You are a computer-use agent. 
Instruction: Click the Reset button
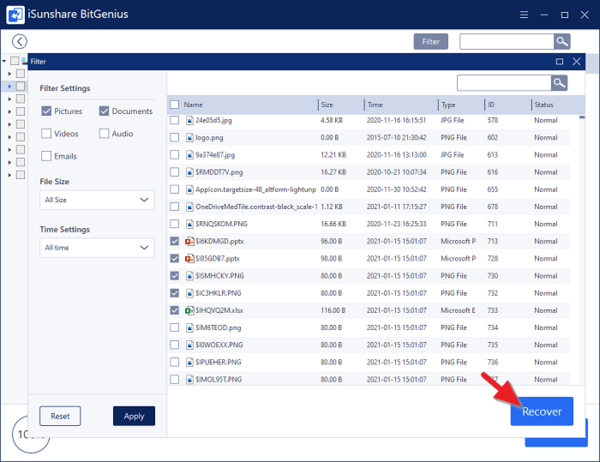point(60,416)
